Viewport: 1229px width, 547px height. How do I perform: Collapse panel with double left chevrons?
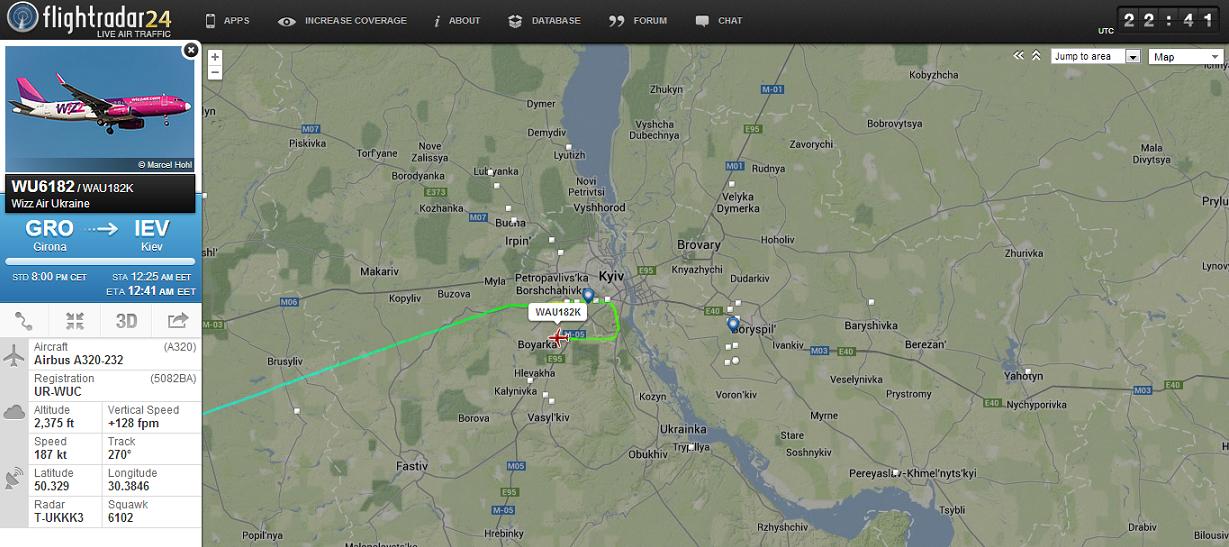pos(1018,56)
